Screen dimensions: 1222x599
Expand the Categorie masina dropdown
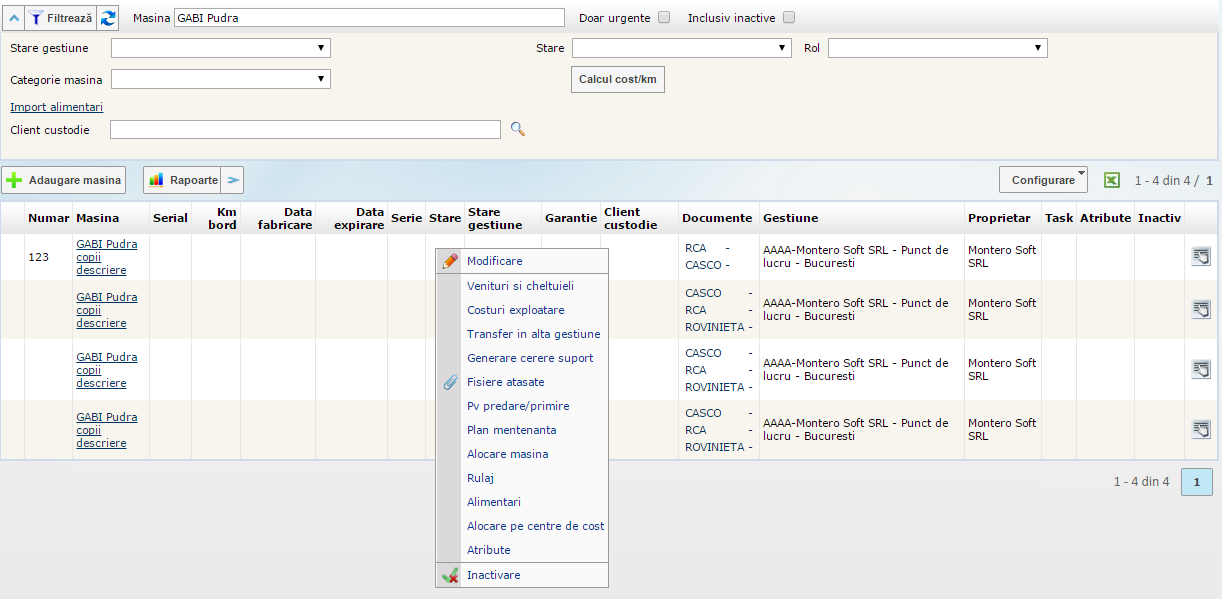[x=220, y=79]
